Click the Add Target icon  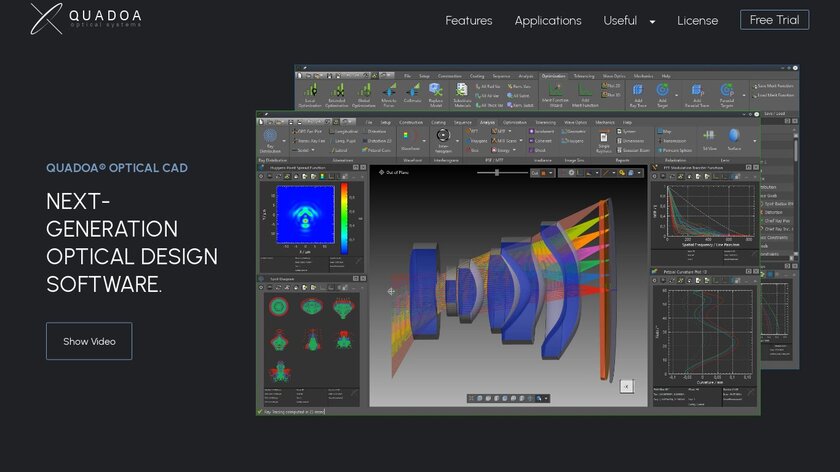(x=662, y=95)
